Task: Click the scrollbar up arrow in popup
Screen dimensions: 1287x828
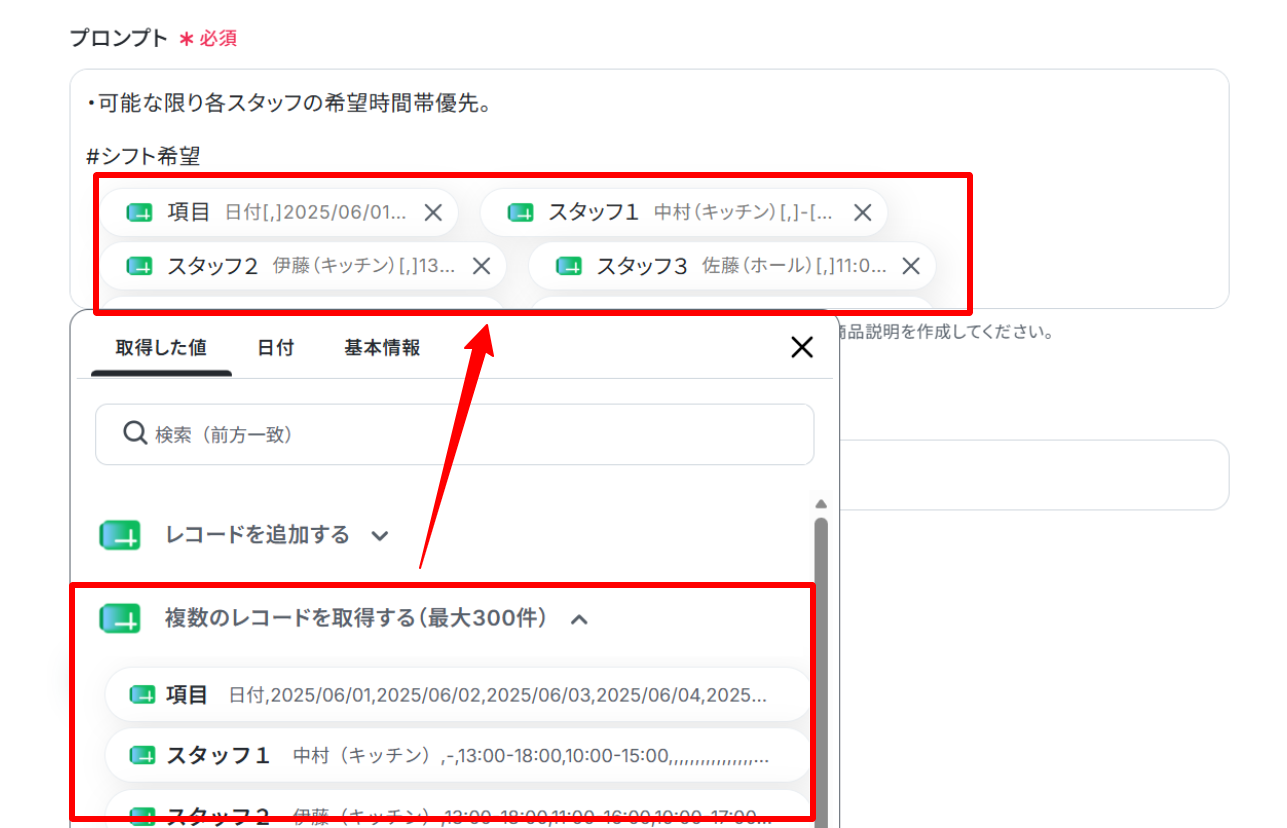Action: pyautogui.click(x=821, y=504)
